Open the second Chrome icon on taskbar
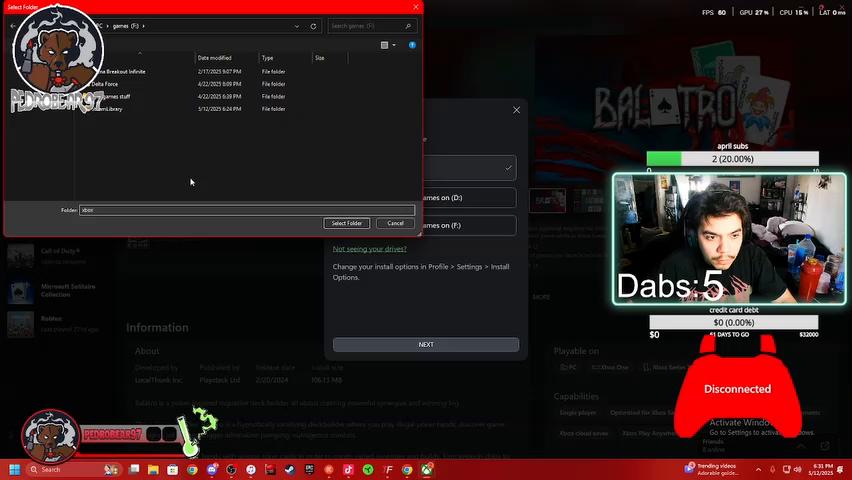852x480 pixels. point(408,470)
